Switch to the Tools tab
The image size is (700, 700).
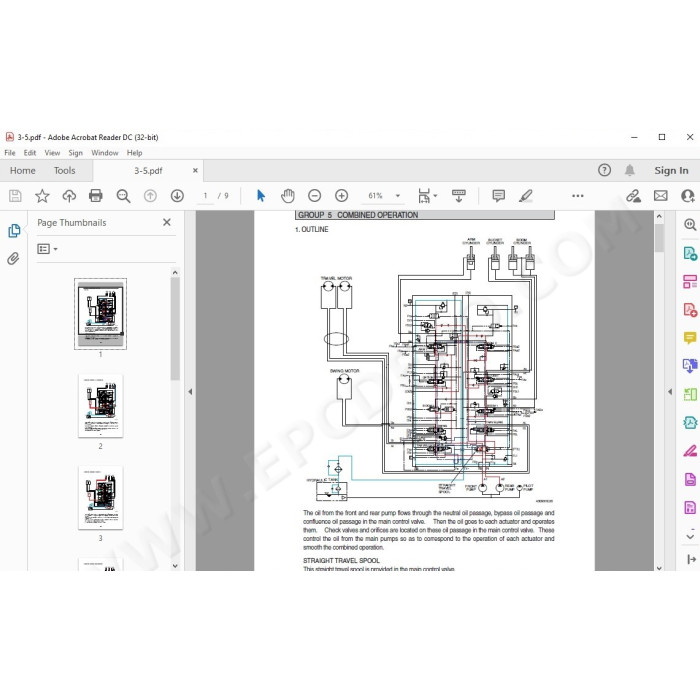click(65, 171)
